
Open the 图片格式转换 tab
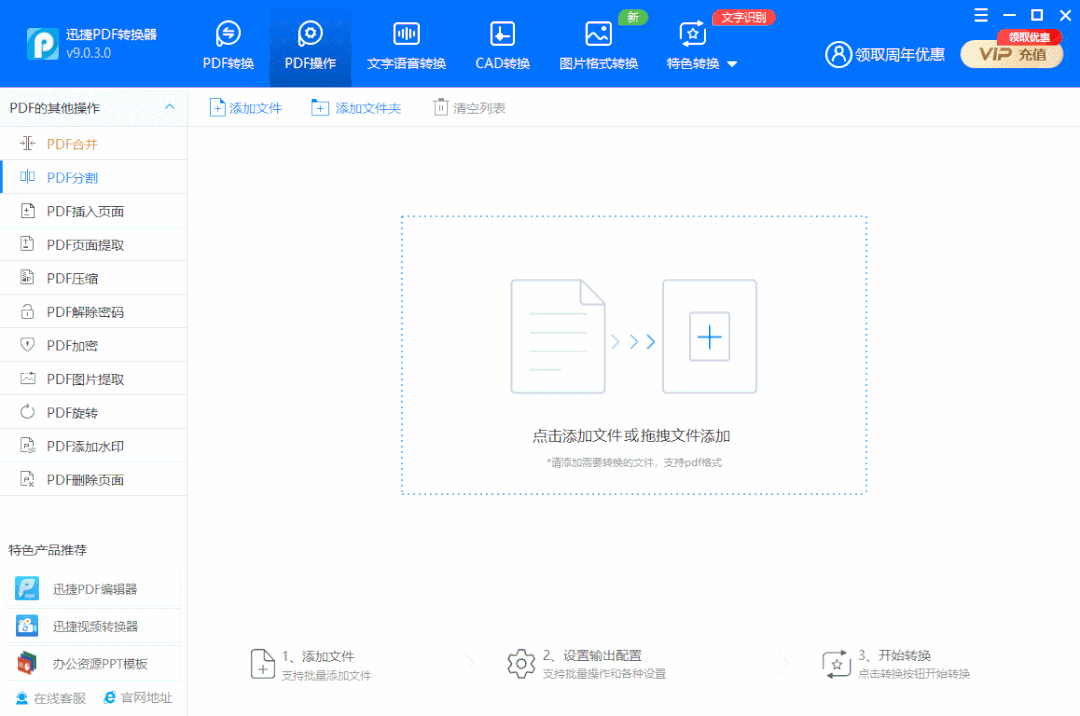(x=599, y=45)
